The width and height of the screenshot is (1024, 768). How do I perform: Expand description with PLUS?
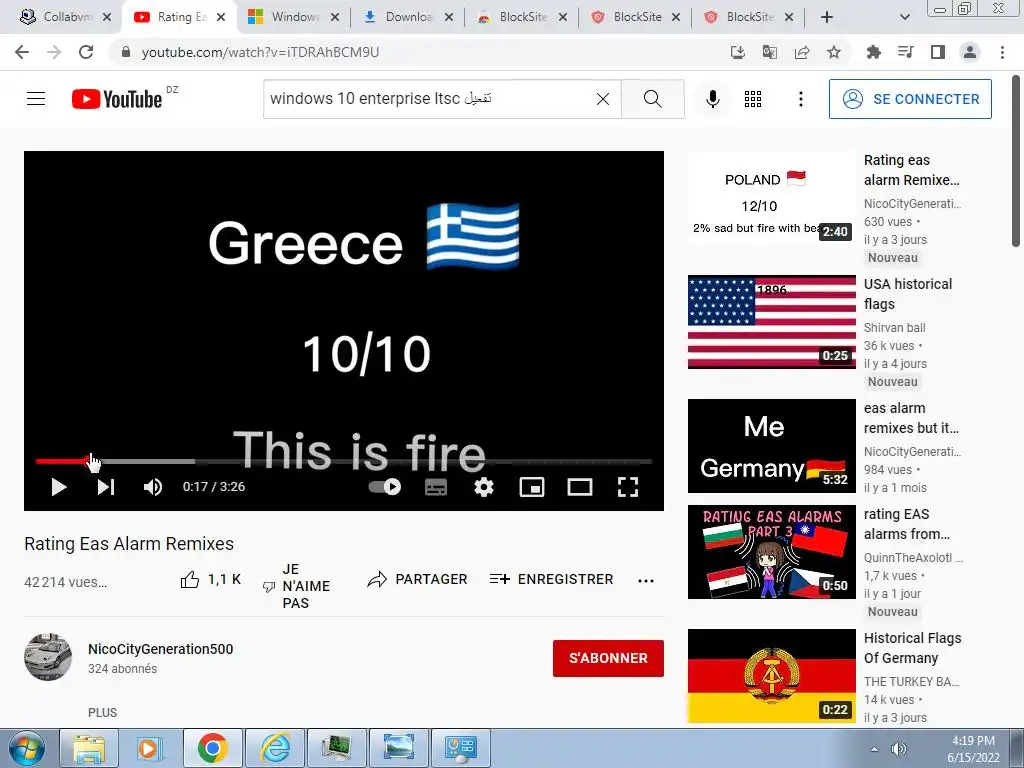coord(103,712)
